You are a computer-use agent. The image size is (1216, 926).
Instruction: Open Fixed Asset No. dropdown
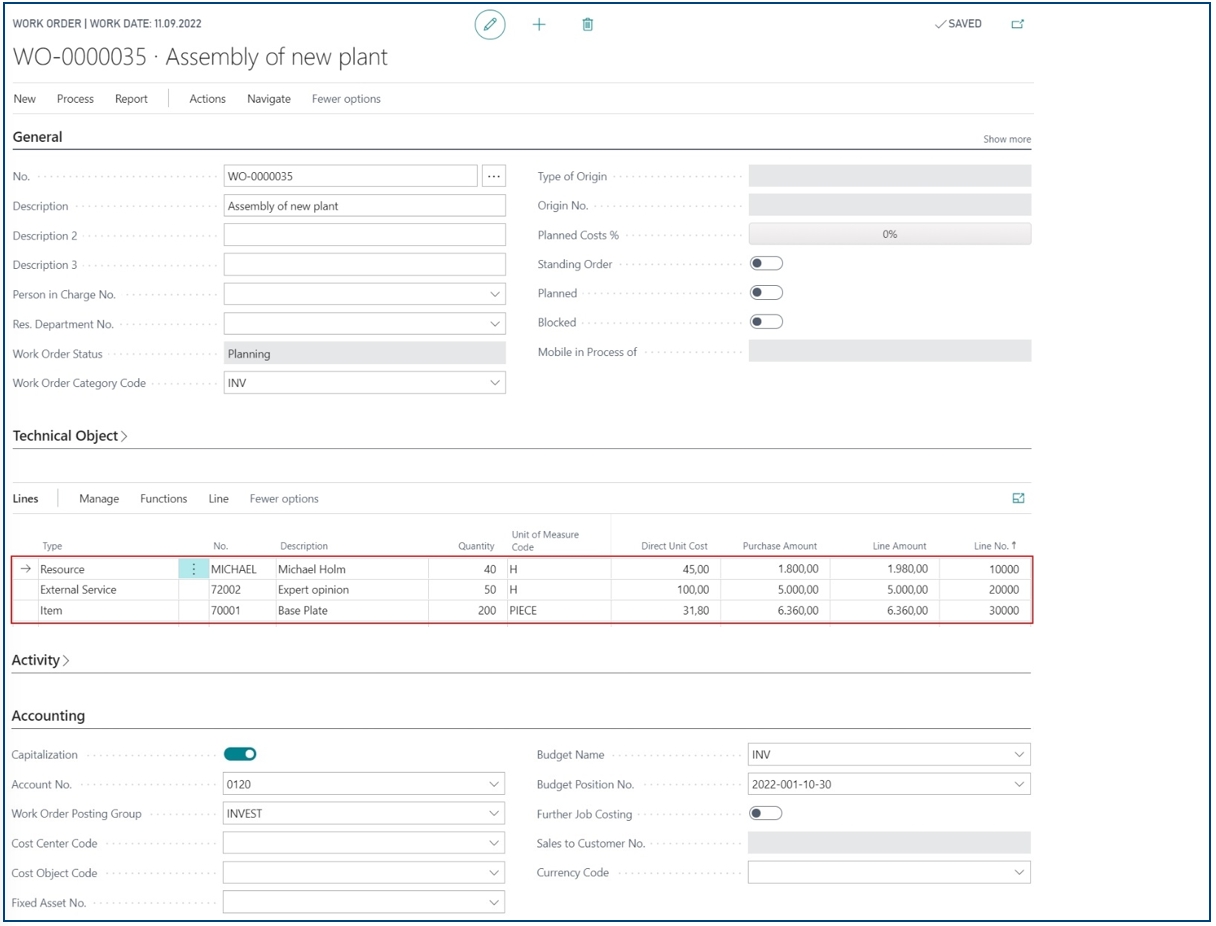[x=495, y=902]
